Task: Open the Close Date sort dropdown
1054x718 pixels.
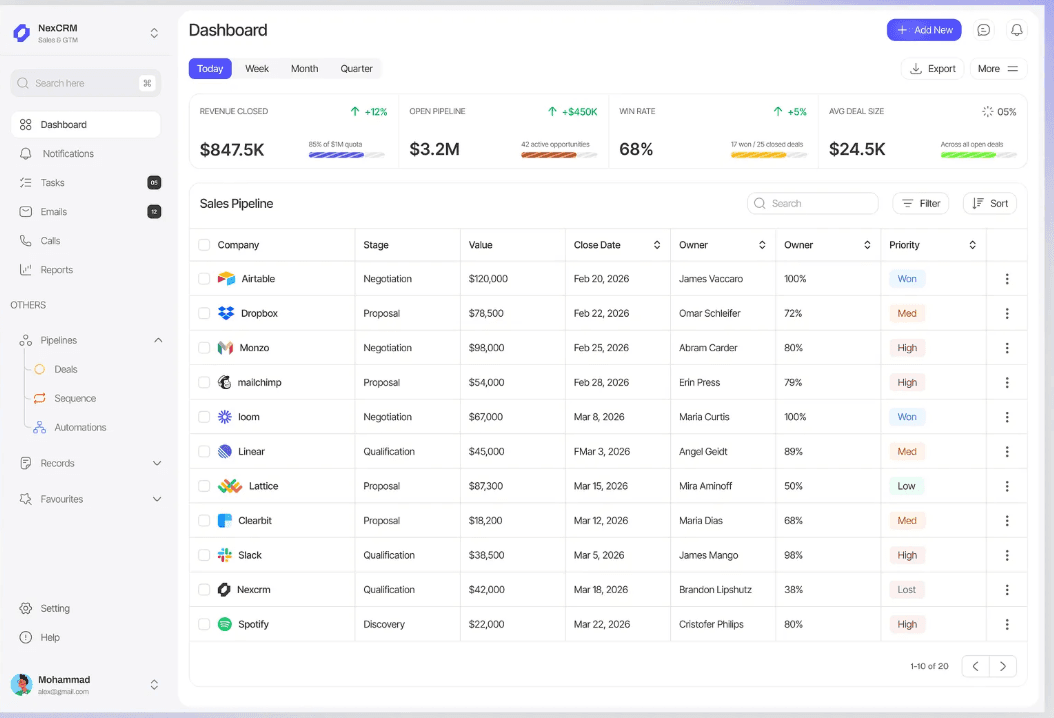Action: pyautogui.click(x=658, y=244)
